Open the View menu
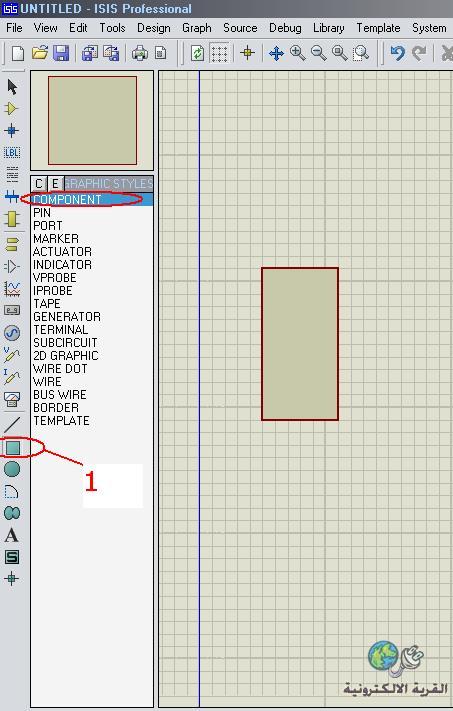This screenshot has width=453, height=711. (x=45, y=28)
